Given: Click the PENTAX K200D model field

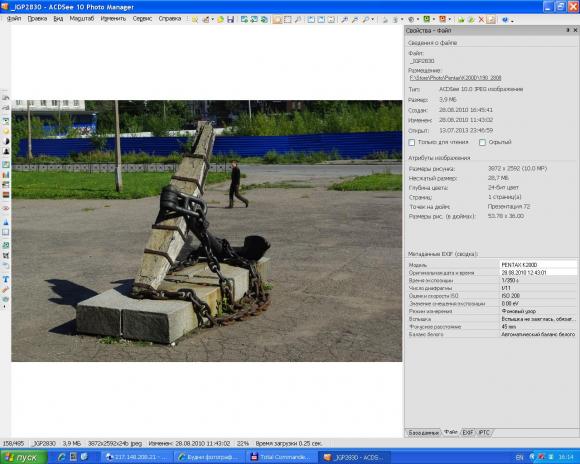Looking at the screenshot, I should click(x=538, y=265).
